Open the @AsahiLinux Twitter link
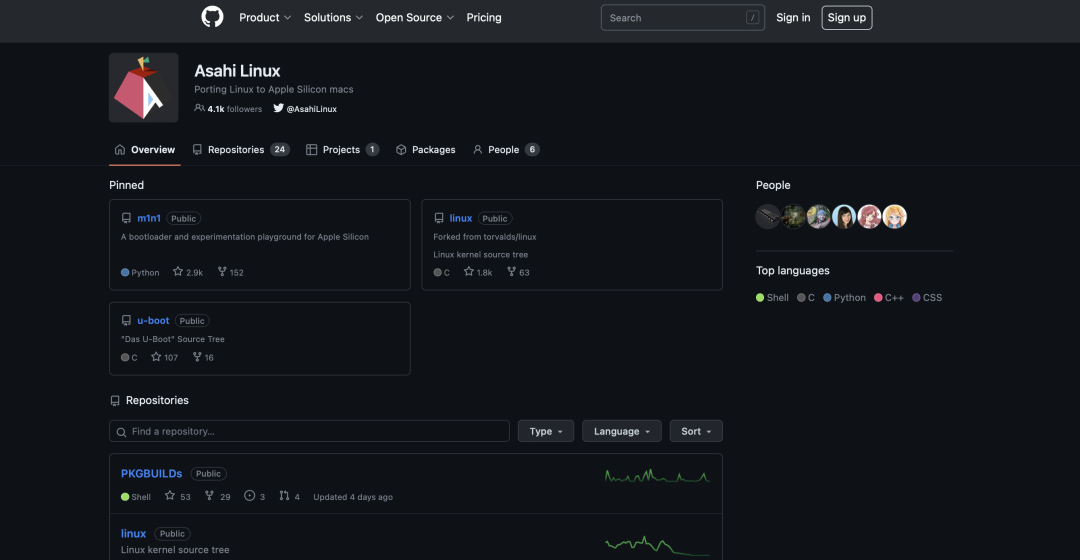Viewport: 1080px width, 560px height. point(305,109)
